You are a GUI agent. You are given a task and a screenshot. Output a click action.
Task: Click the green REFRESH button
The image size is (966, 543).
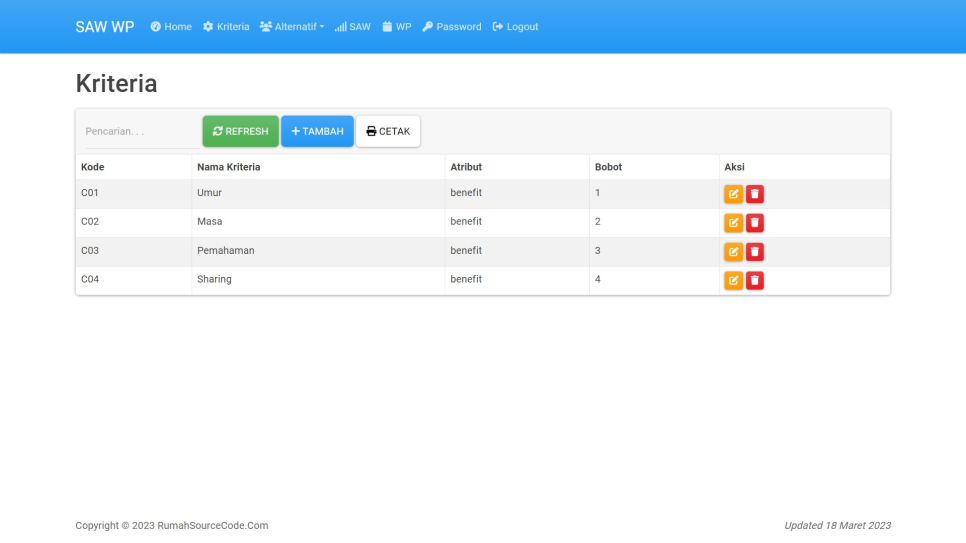240,131
